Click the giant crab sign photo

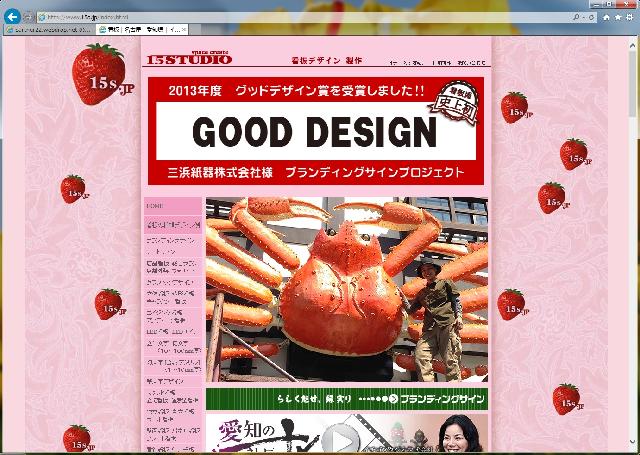[347, 289]
